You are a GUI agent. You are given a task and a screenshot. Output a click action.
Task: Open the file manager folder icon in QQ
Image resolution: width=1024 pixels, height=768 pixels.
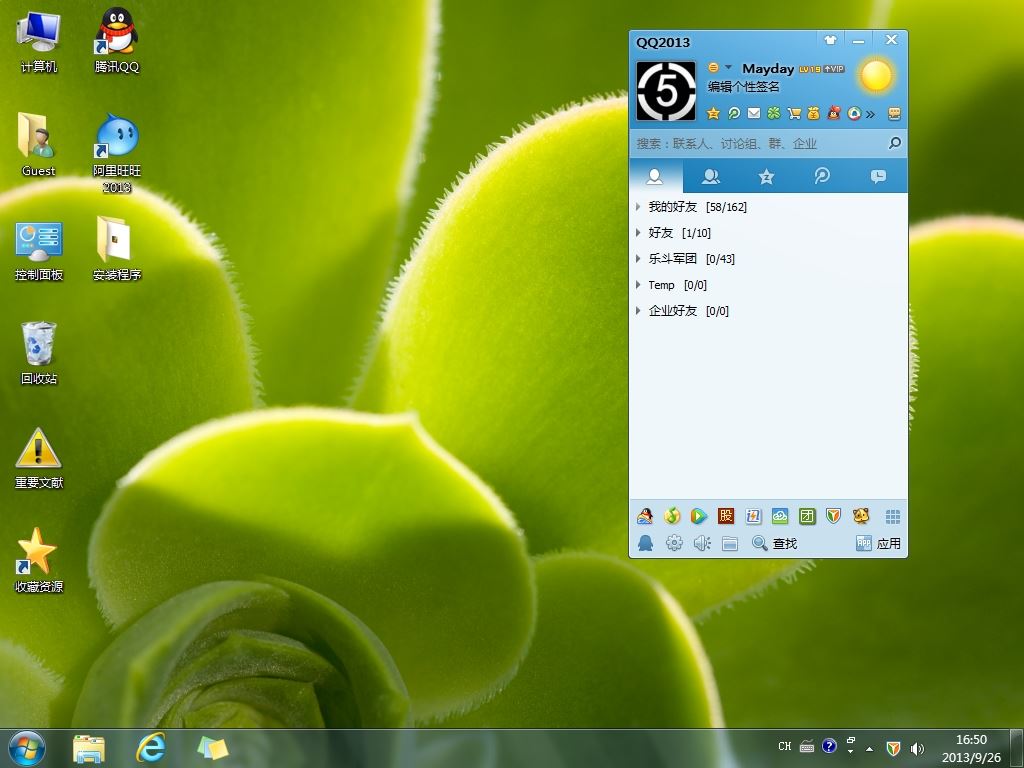(730, 543)
